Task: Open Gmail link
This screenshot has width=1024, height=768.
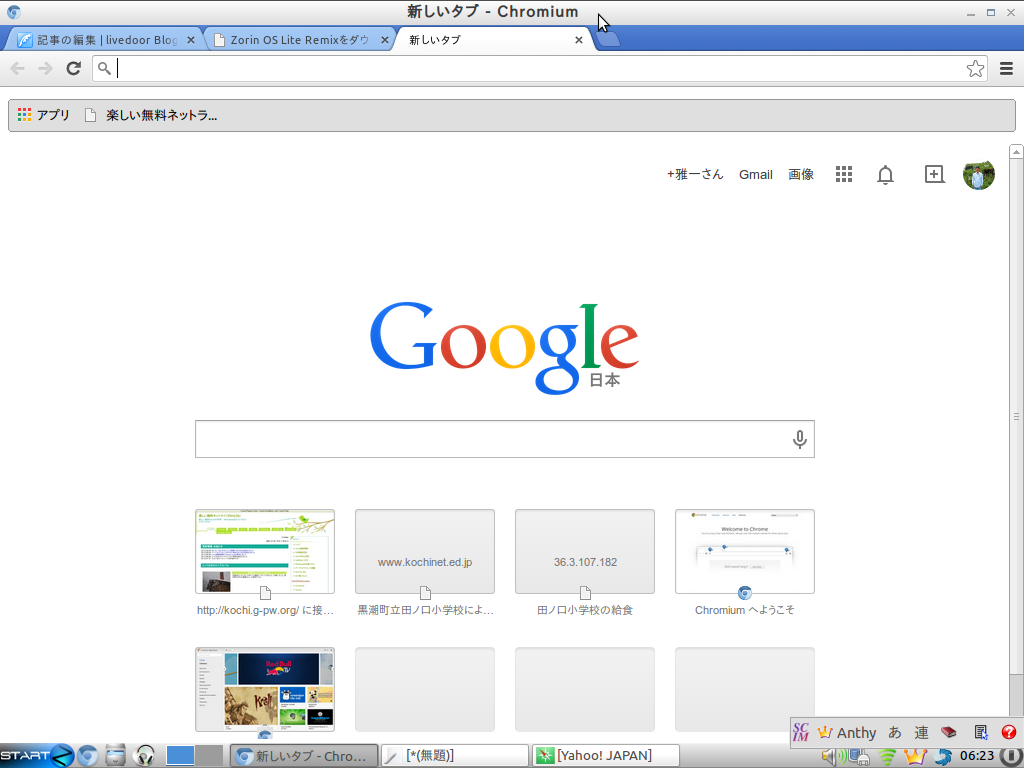Action: [756, 174]
